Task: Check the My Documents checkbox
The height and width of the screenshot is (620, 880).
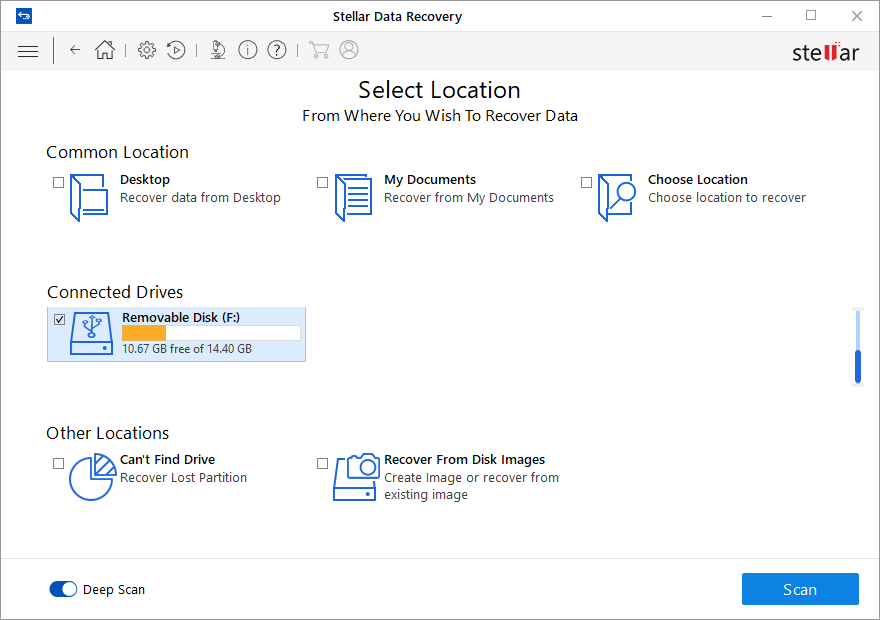Action: coord(322,182)
